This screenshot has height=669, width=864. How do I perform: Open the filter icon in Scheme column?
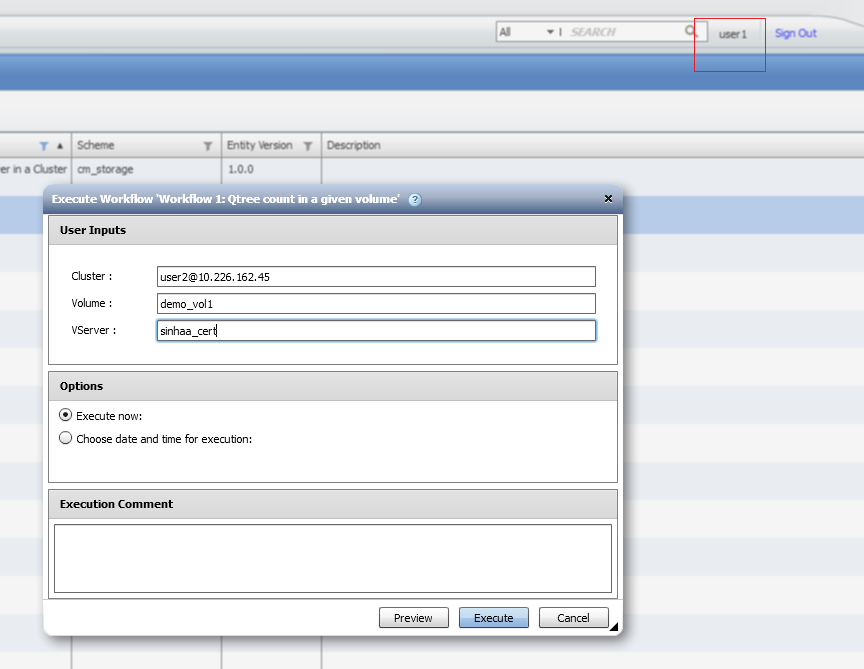pos(208,145)
